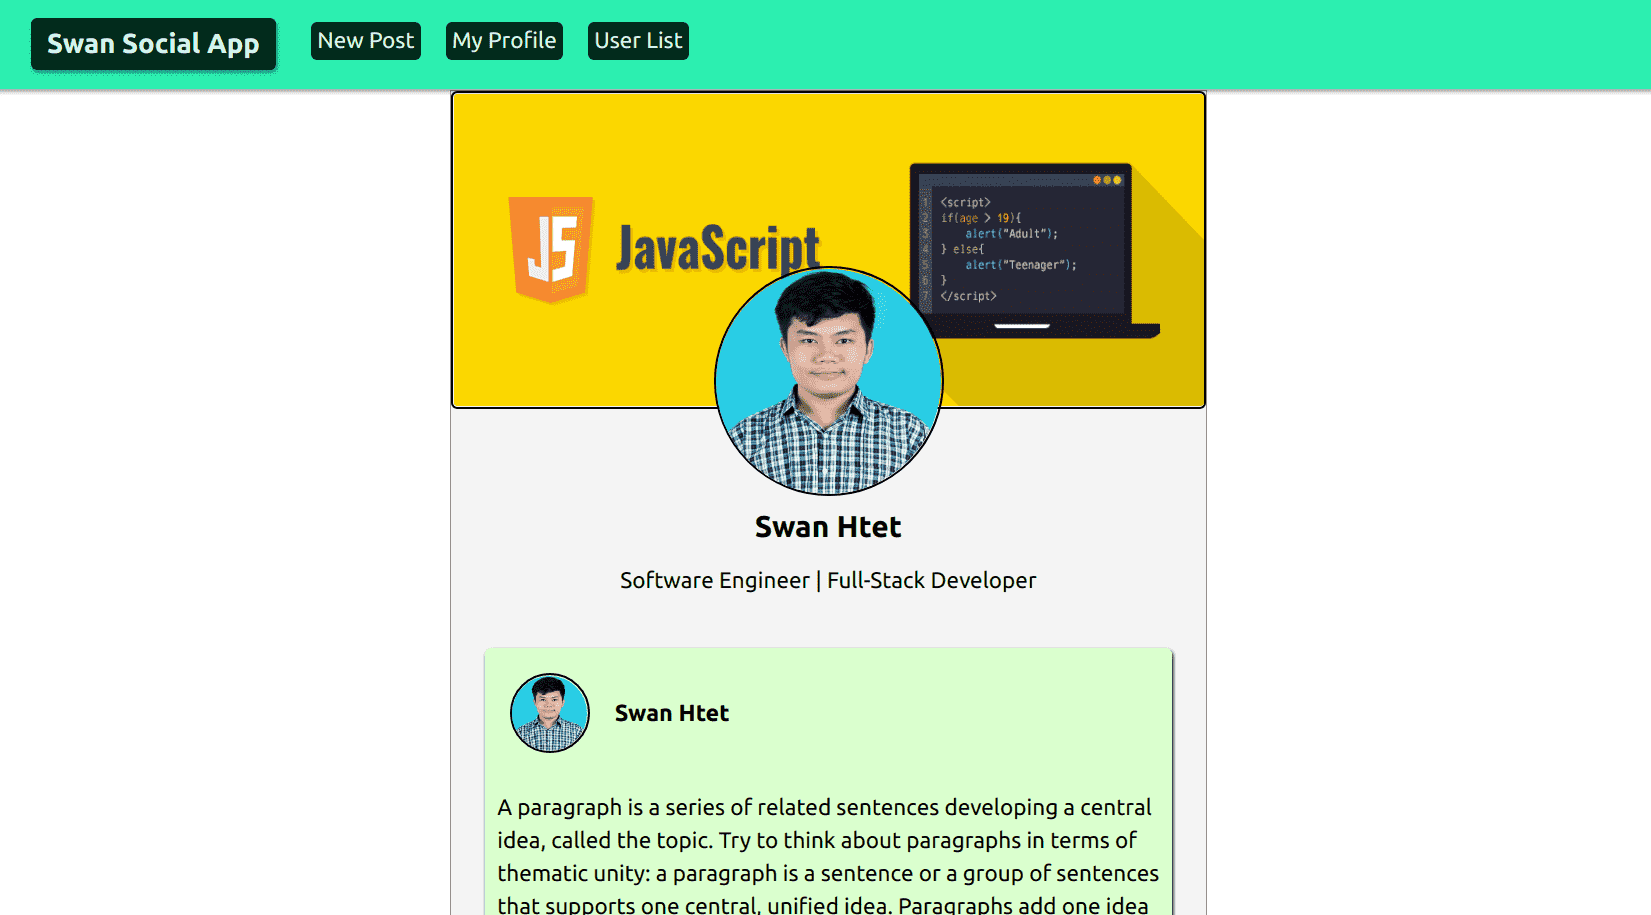Select bio text Software Engineer | Full-Stack Developer
This screenshot has height=915, width=1651.
click(828, 580)
